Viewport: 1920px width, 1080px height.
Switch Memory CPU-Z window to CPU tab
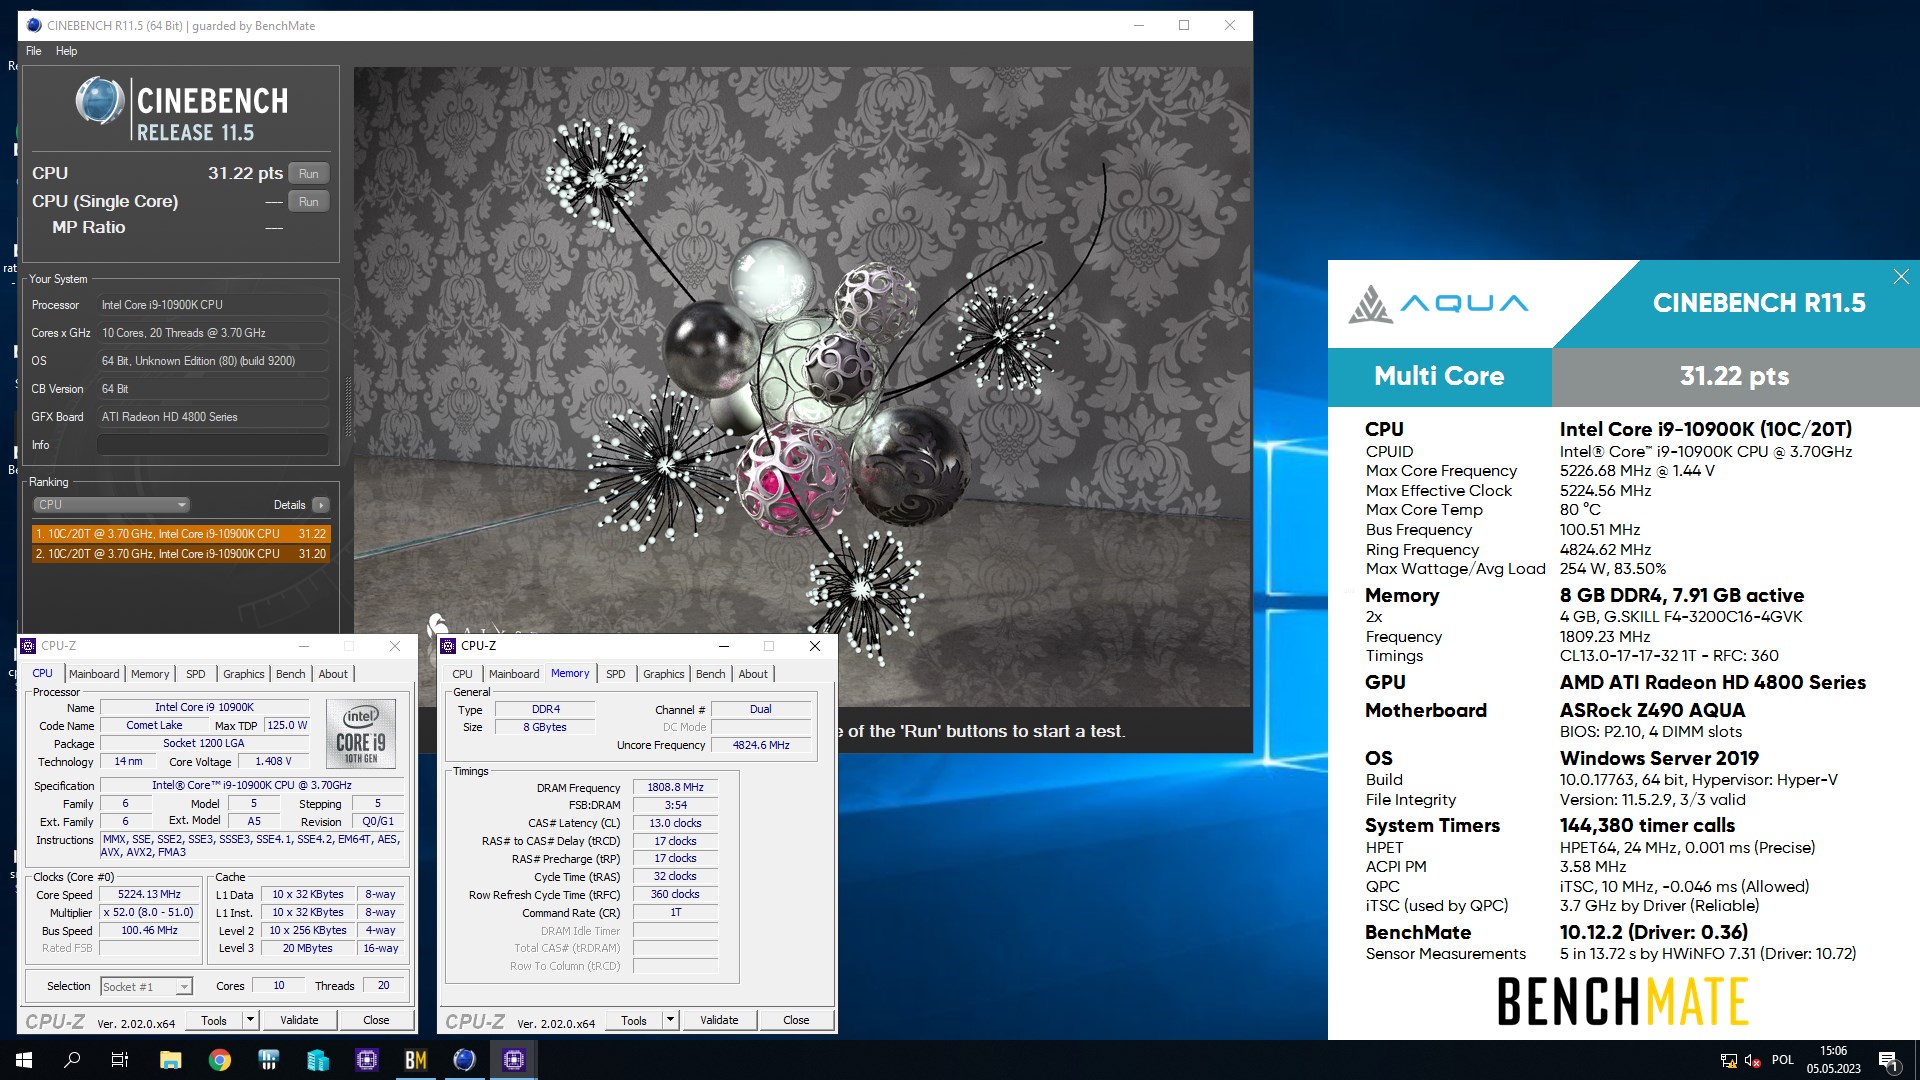(x=462, y=674)
